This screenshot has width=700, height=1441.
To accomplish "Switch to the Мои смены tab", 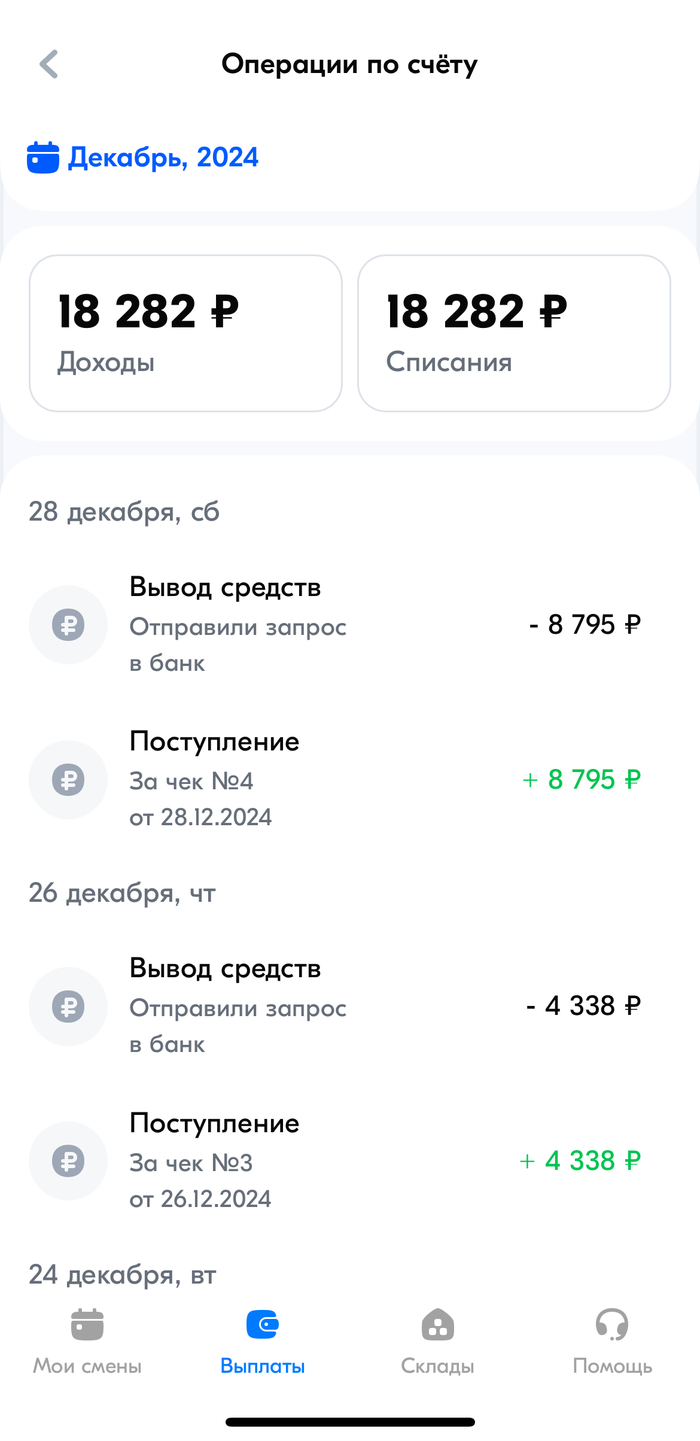I will 87,1366.
